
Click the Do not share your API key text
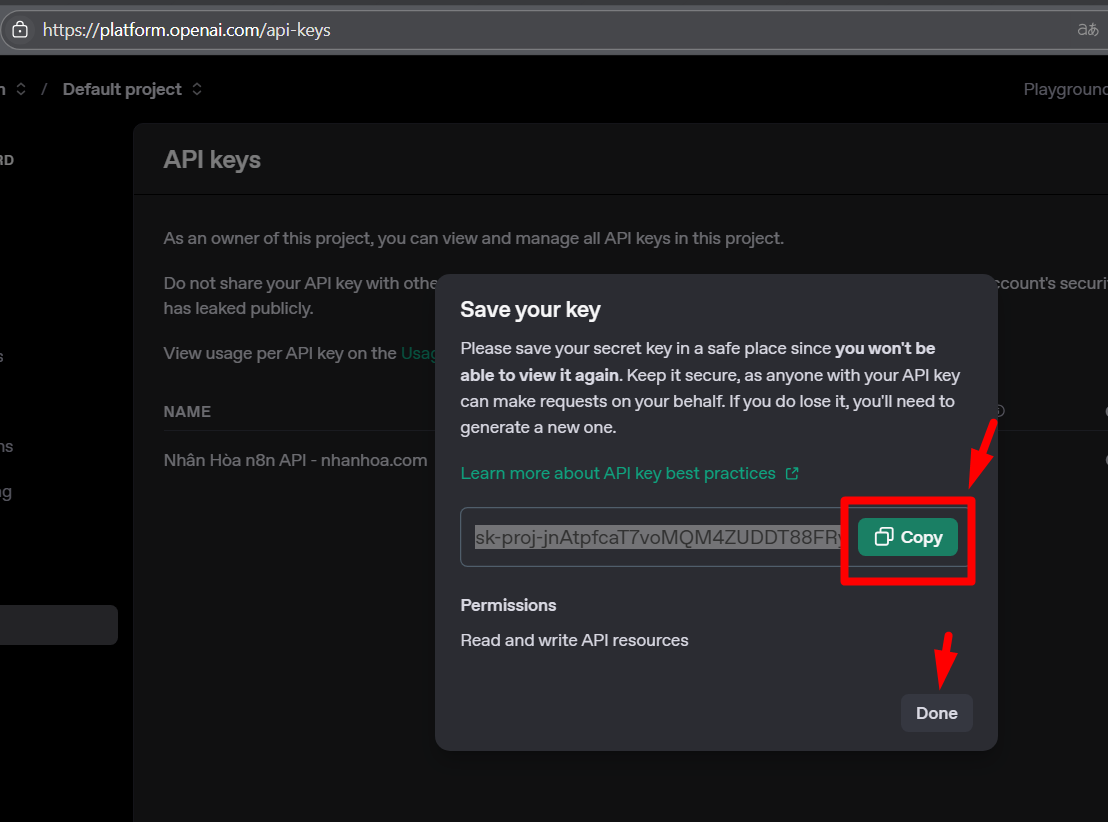300,295
